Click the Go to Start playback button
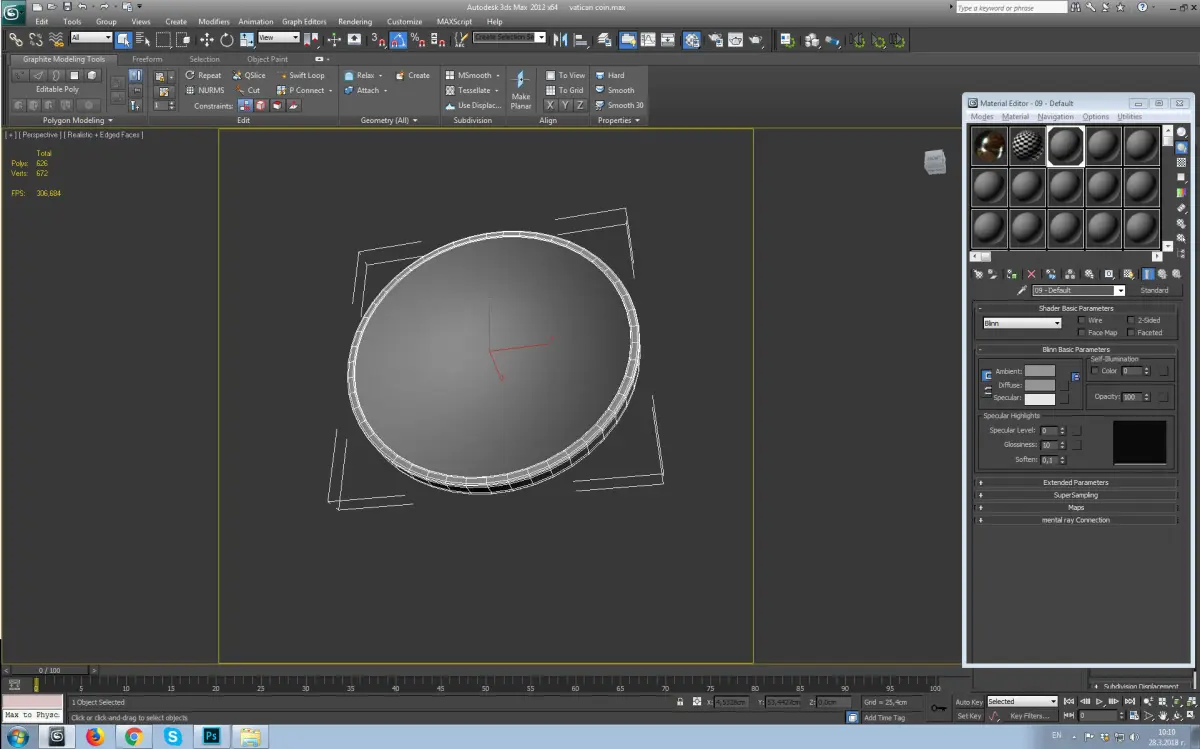Viewport: 1200px width, 749px height. 1069,702
